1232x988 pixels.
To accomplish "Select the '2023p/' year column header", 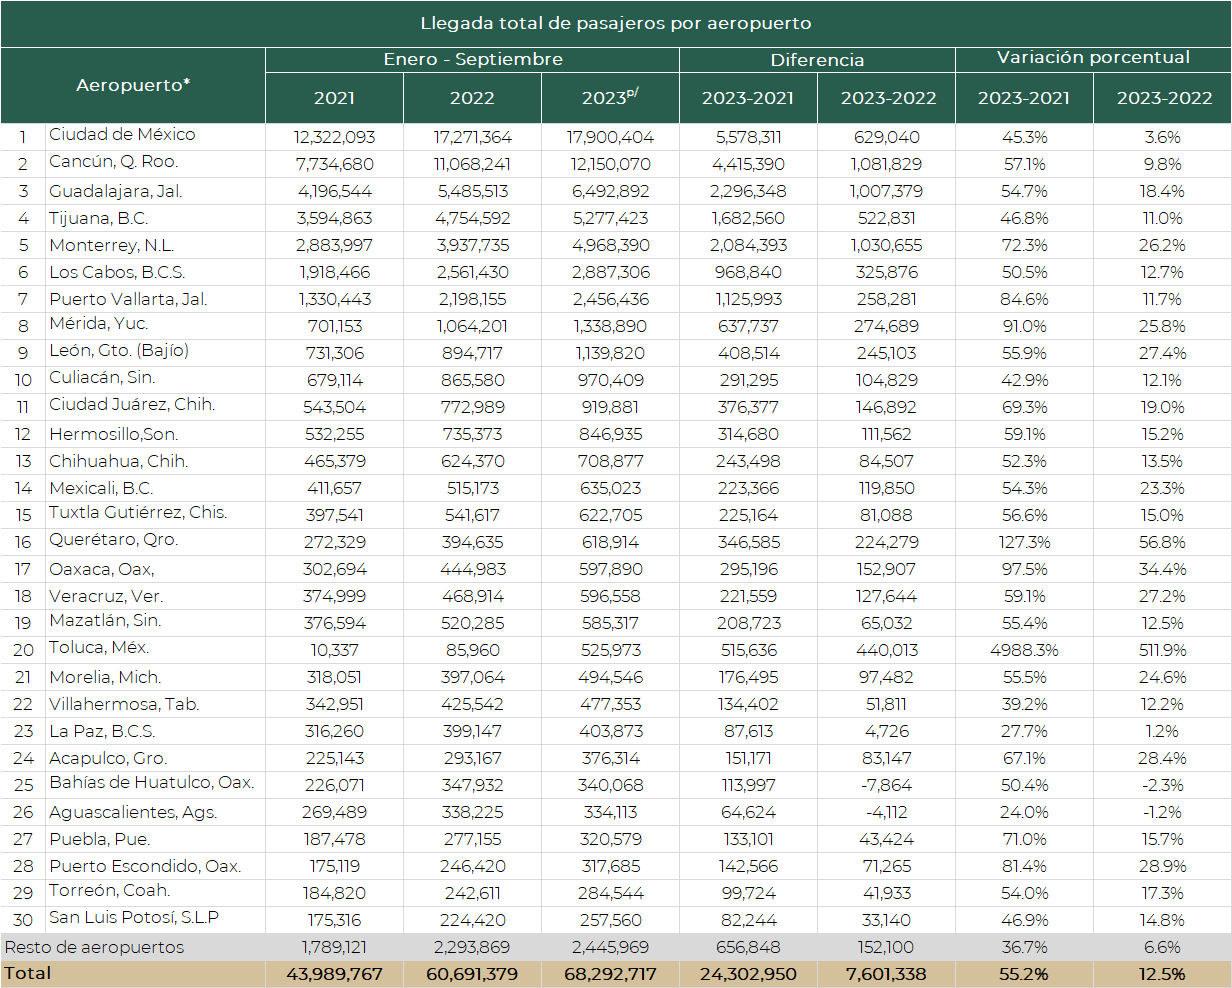I will pos(610,98).
